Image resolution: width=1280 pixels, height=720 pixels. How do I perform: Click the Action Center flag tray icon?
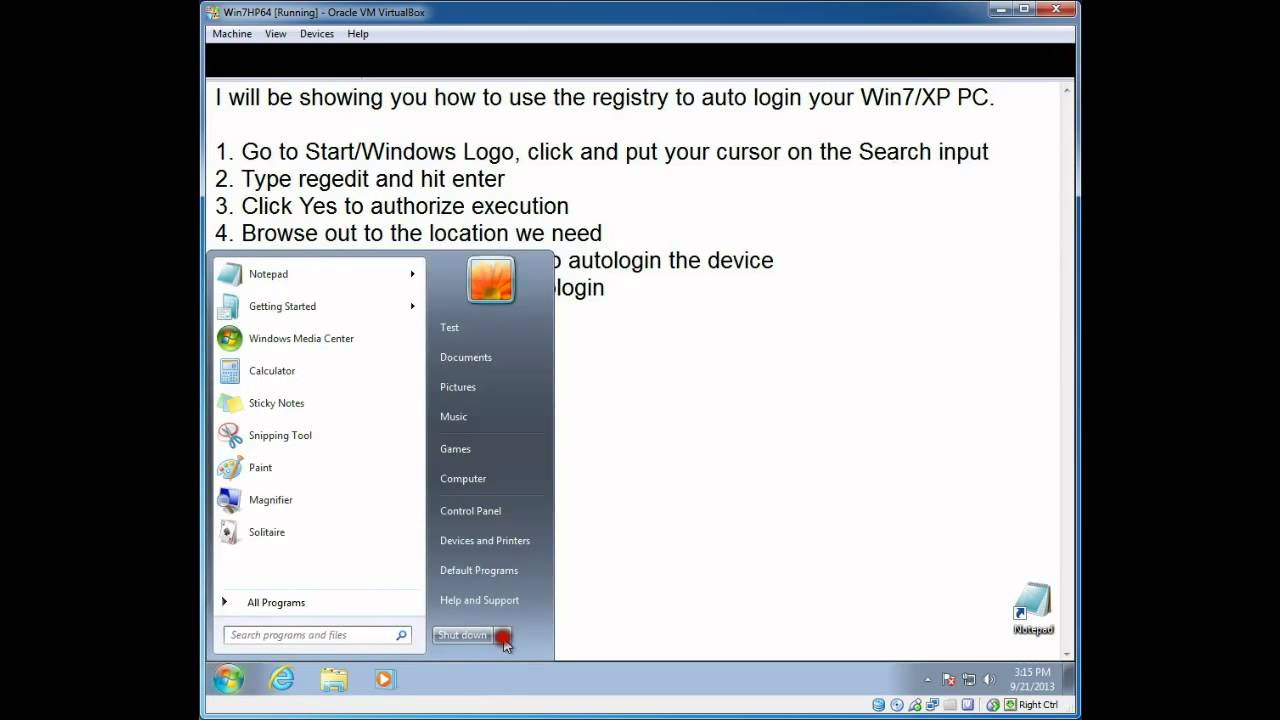tap(950, 680)
